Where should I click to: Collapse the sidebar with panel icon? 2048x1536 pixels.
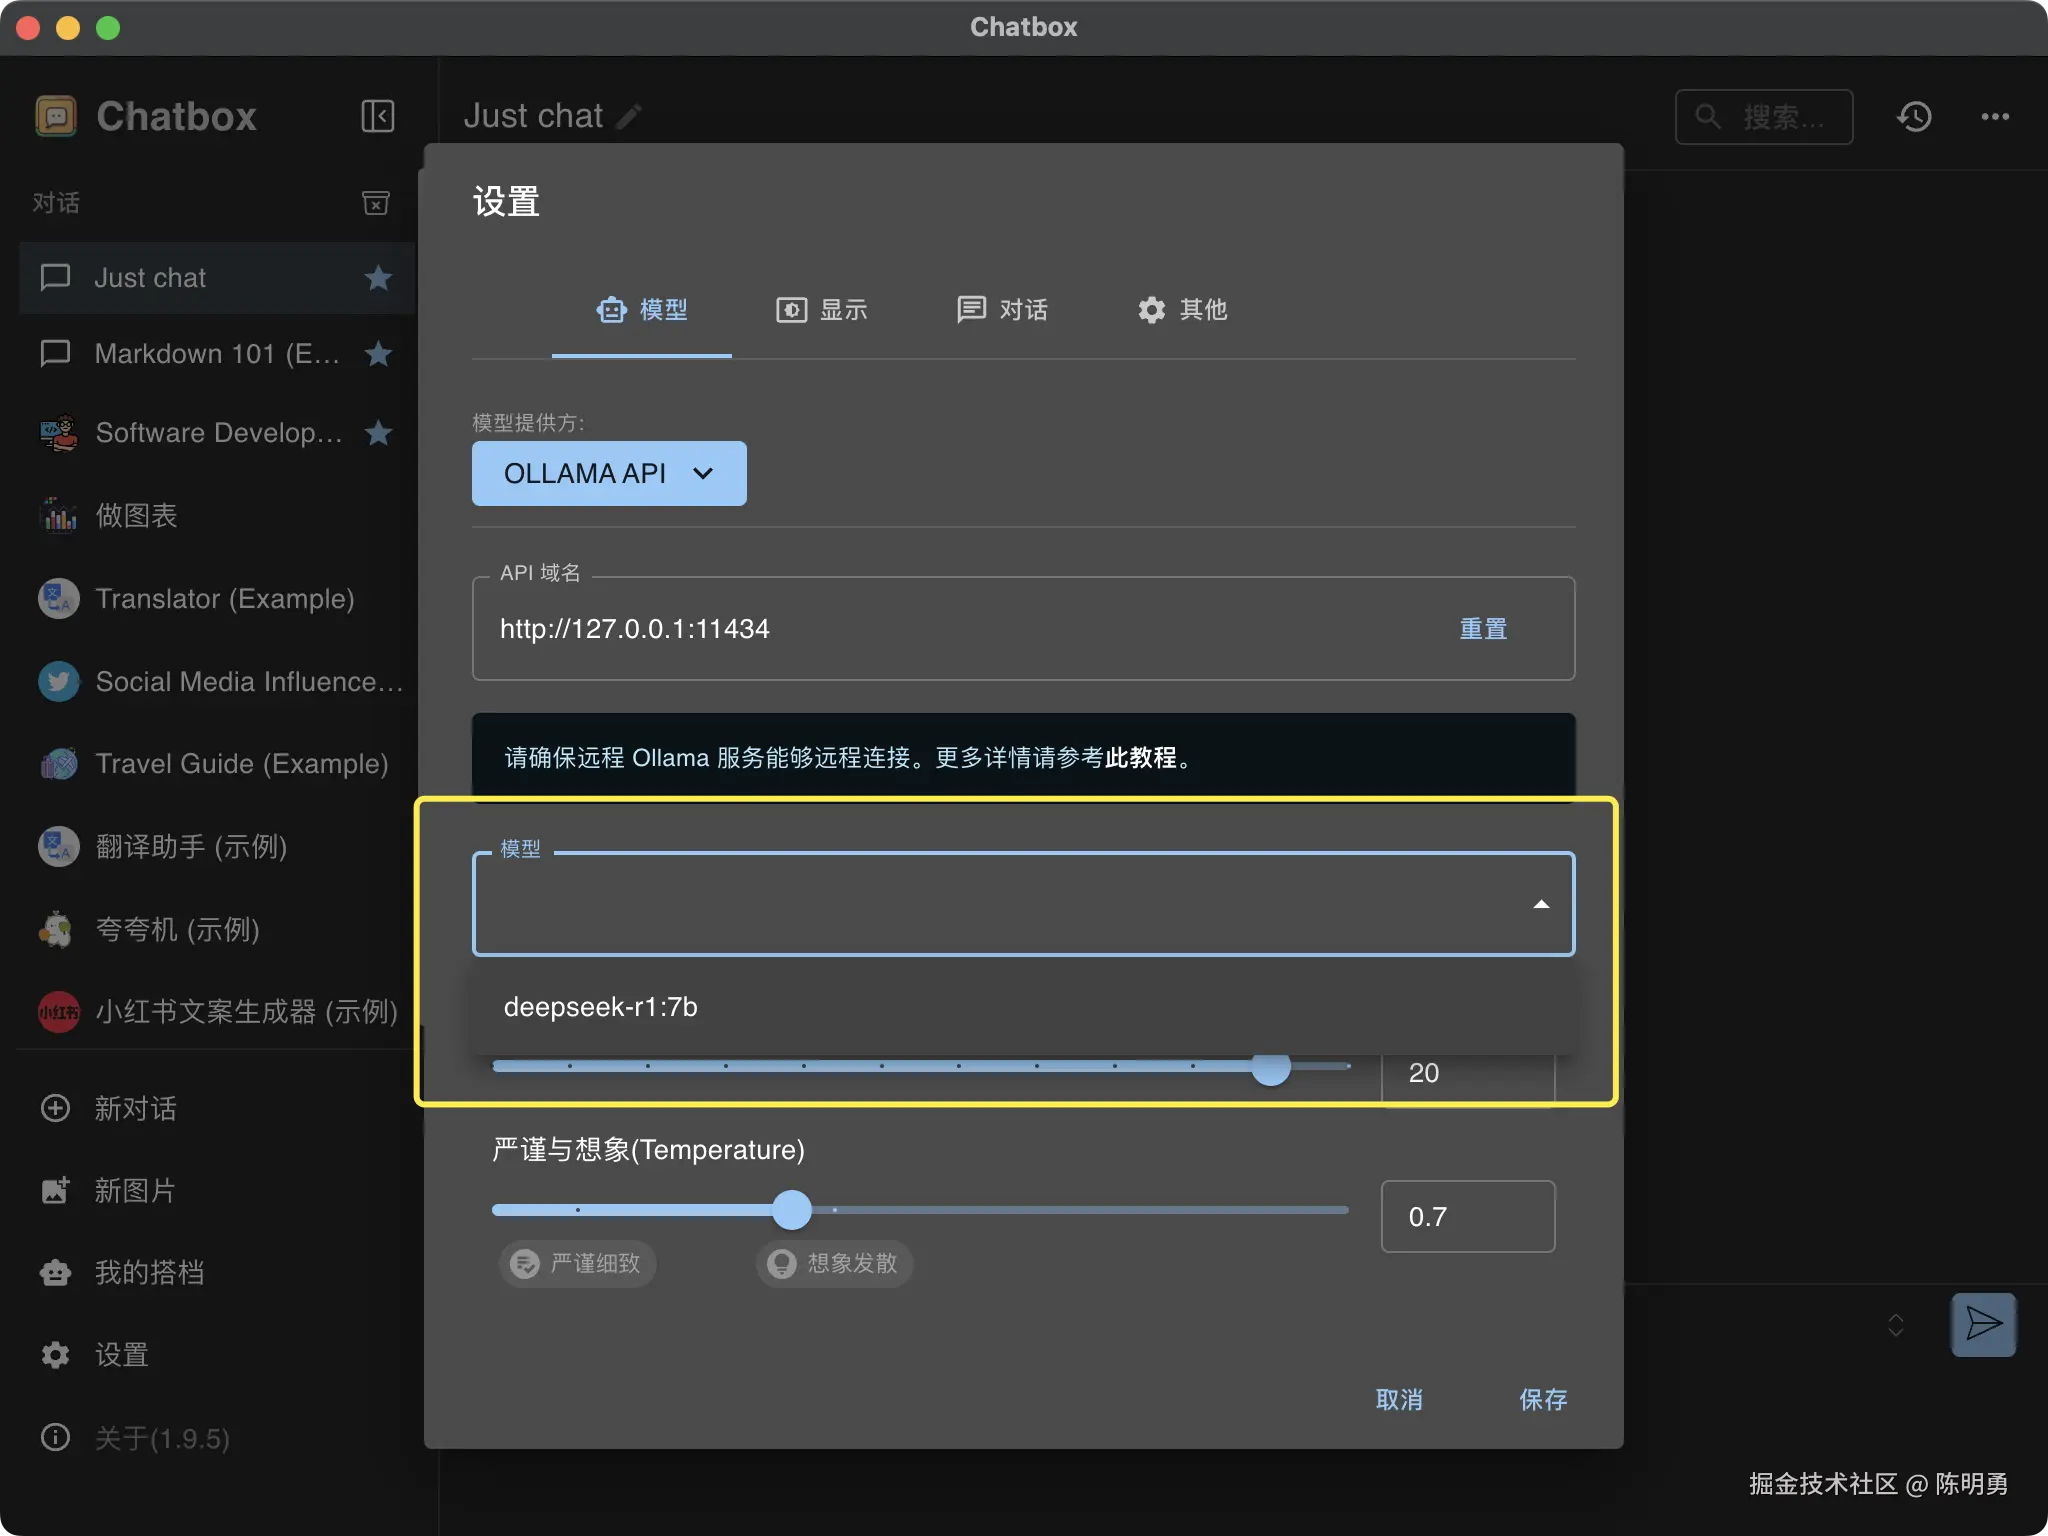click(377, 116)
